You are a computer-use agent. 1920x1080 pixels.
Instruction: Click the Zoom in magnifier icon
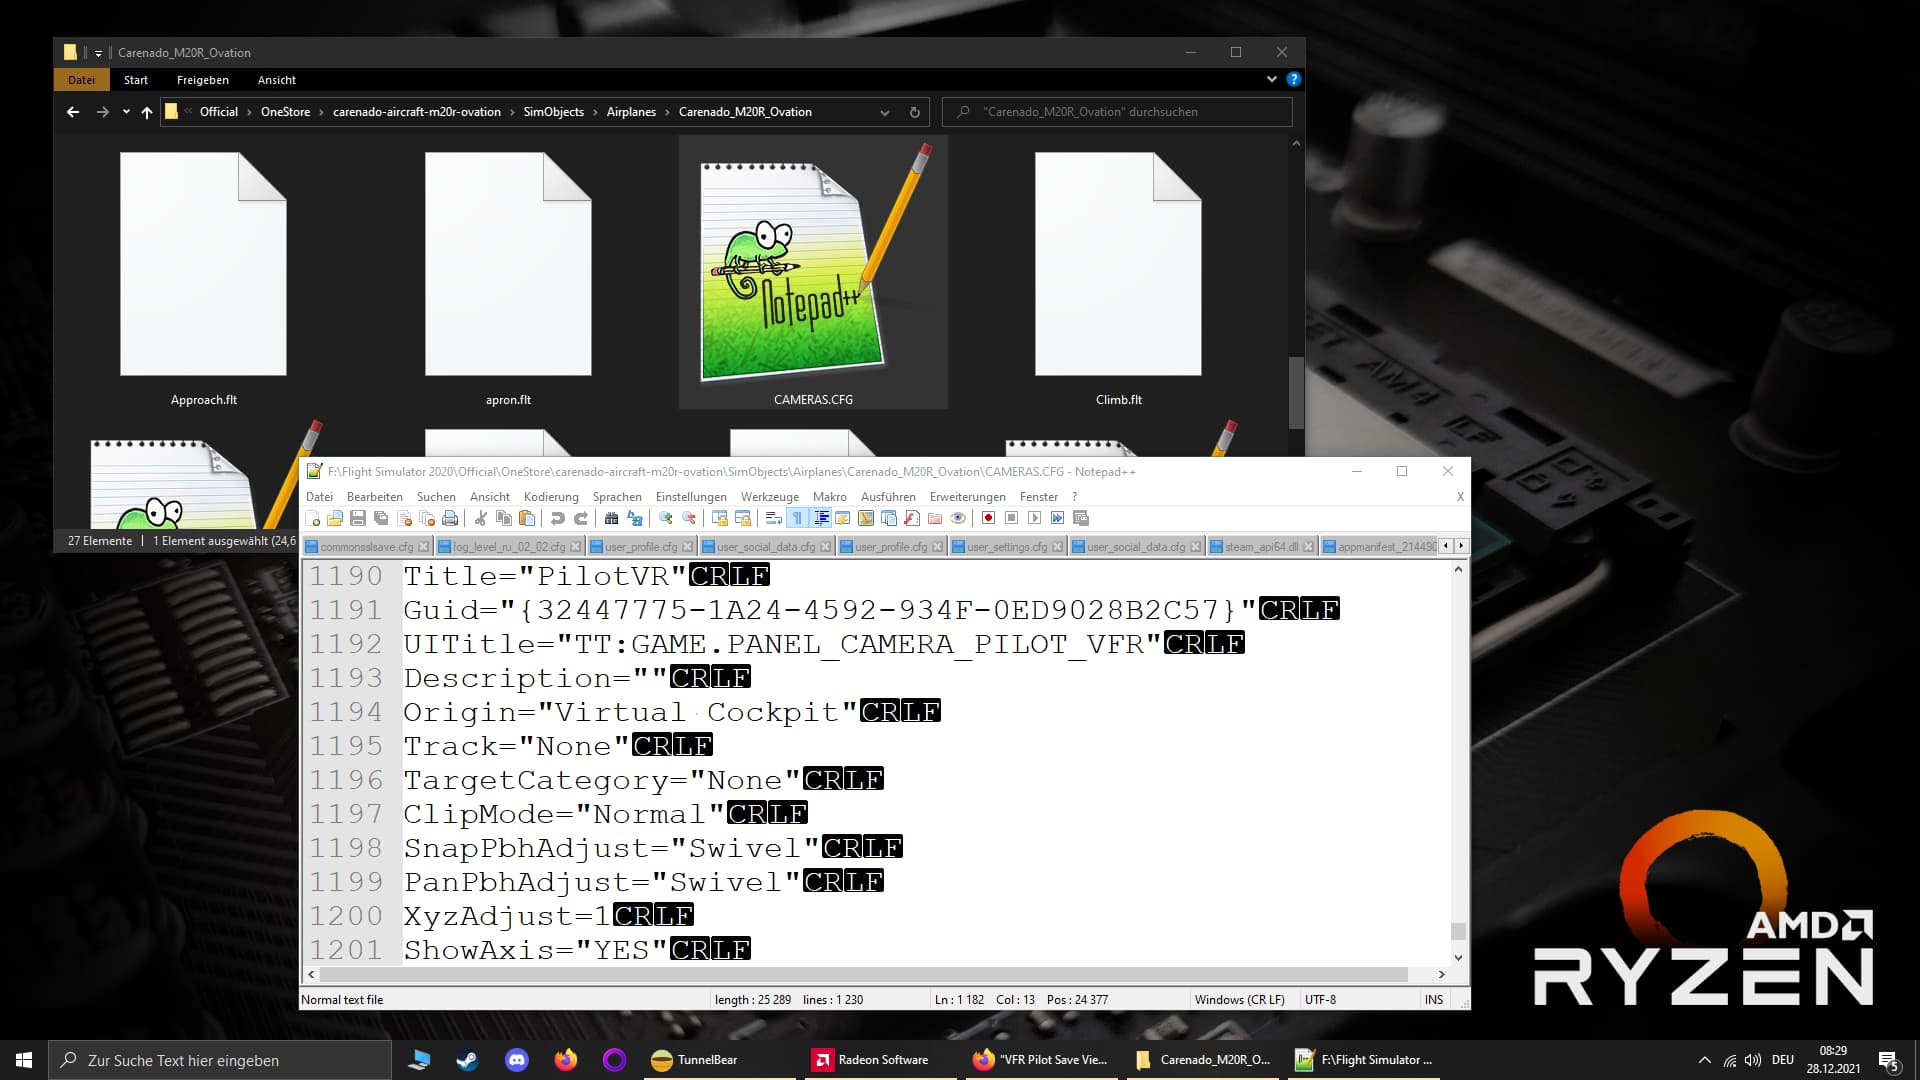click(x=666, y=518)
